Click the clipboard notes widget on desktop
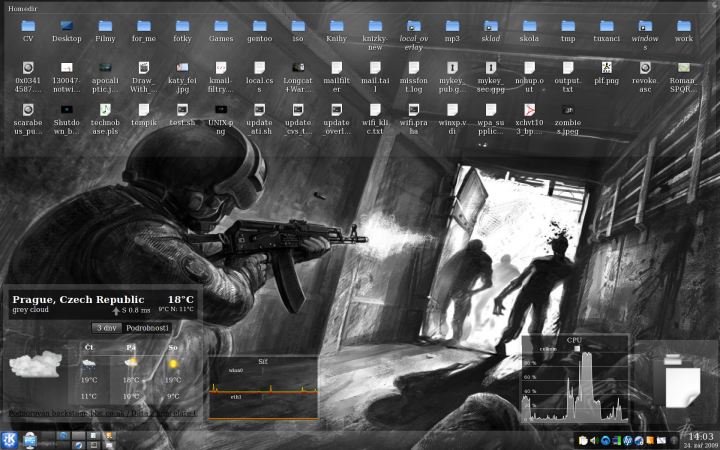The width and height of the screenshot is (720, 450). [x=677, y=380]
